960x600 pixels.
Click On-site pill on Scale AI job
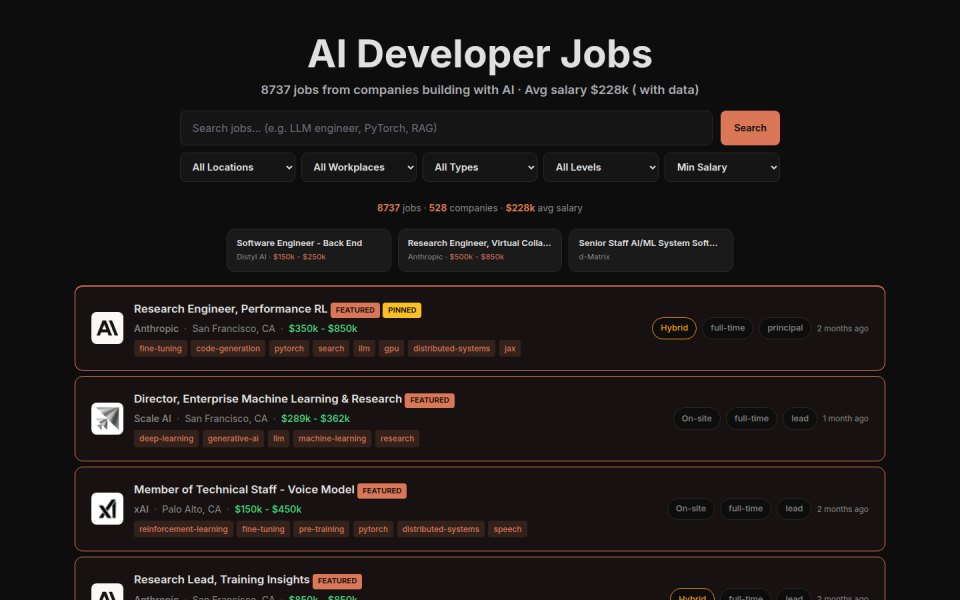point(697,419)
